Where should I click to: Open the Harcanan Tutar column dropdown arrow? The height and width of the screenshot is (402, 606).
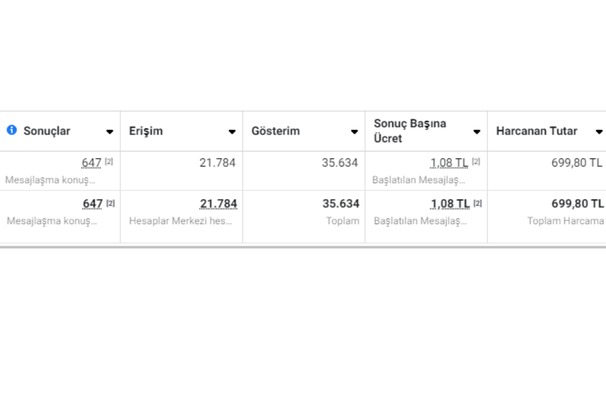599,132
